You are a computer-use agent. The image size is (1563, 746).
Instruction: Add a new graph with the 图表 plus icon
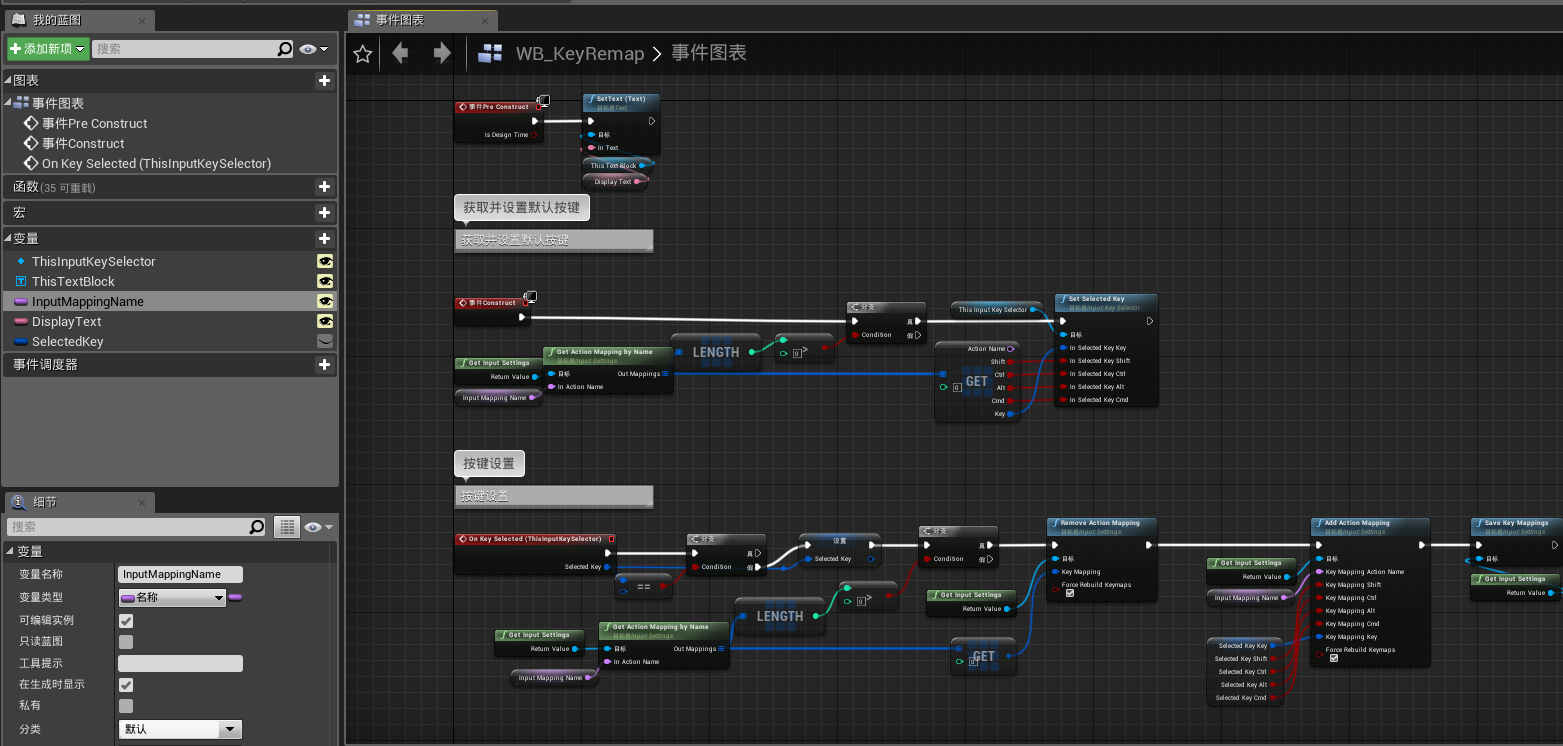pos(324,79)
